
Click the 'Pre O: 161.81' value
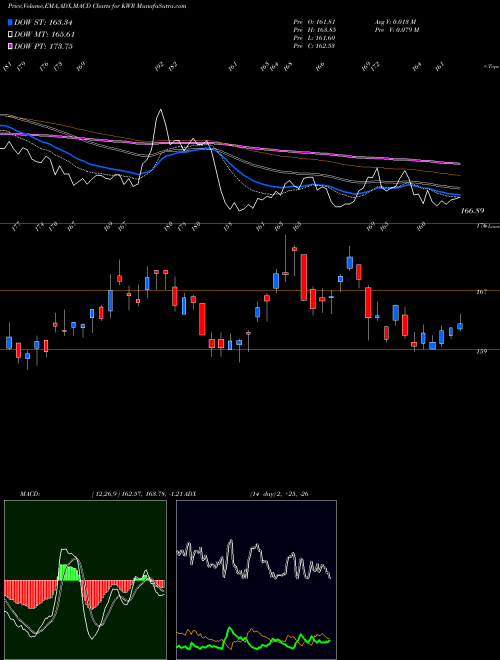click(314, 22)
